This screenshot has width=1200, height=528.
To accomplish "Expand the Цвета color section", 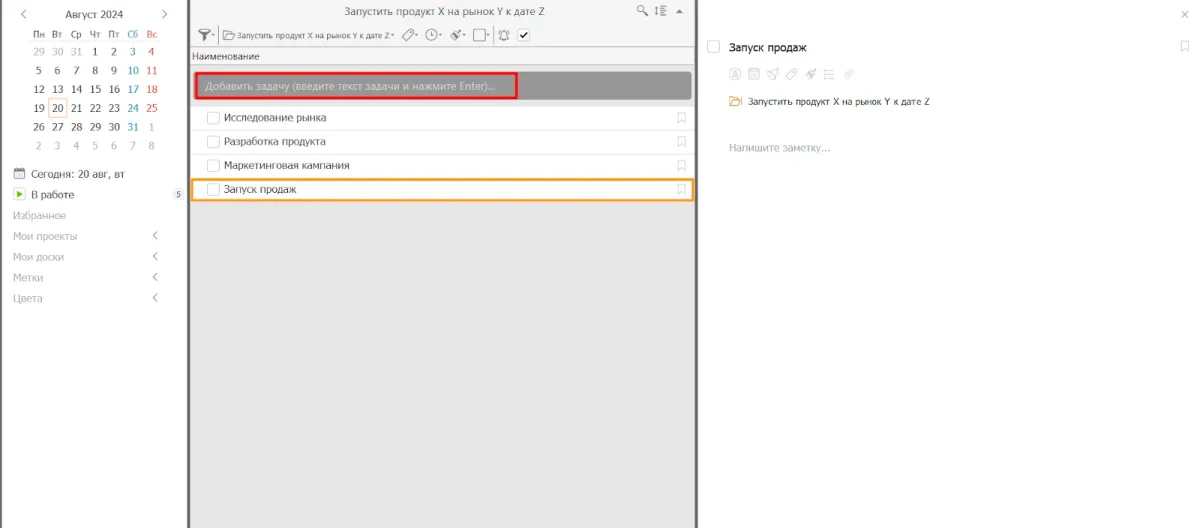I will [x=155, y=298].
